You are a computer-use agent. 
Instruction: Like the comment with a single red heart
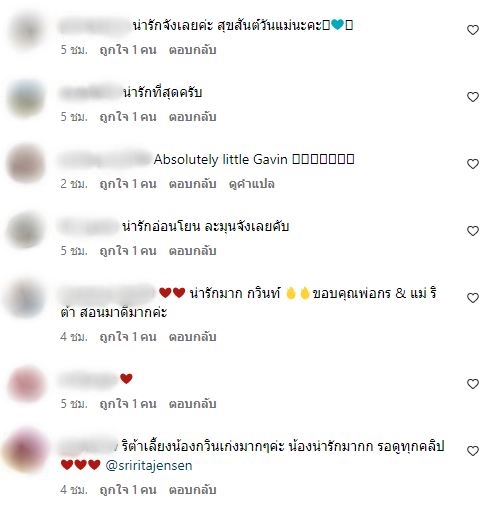tap(472, 384)
